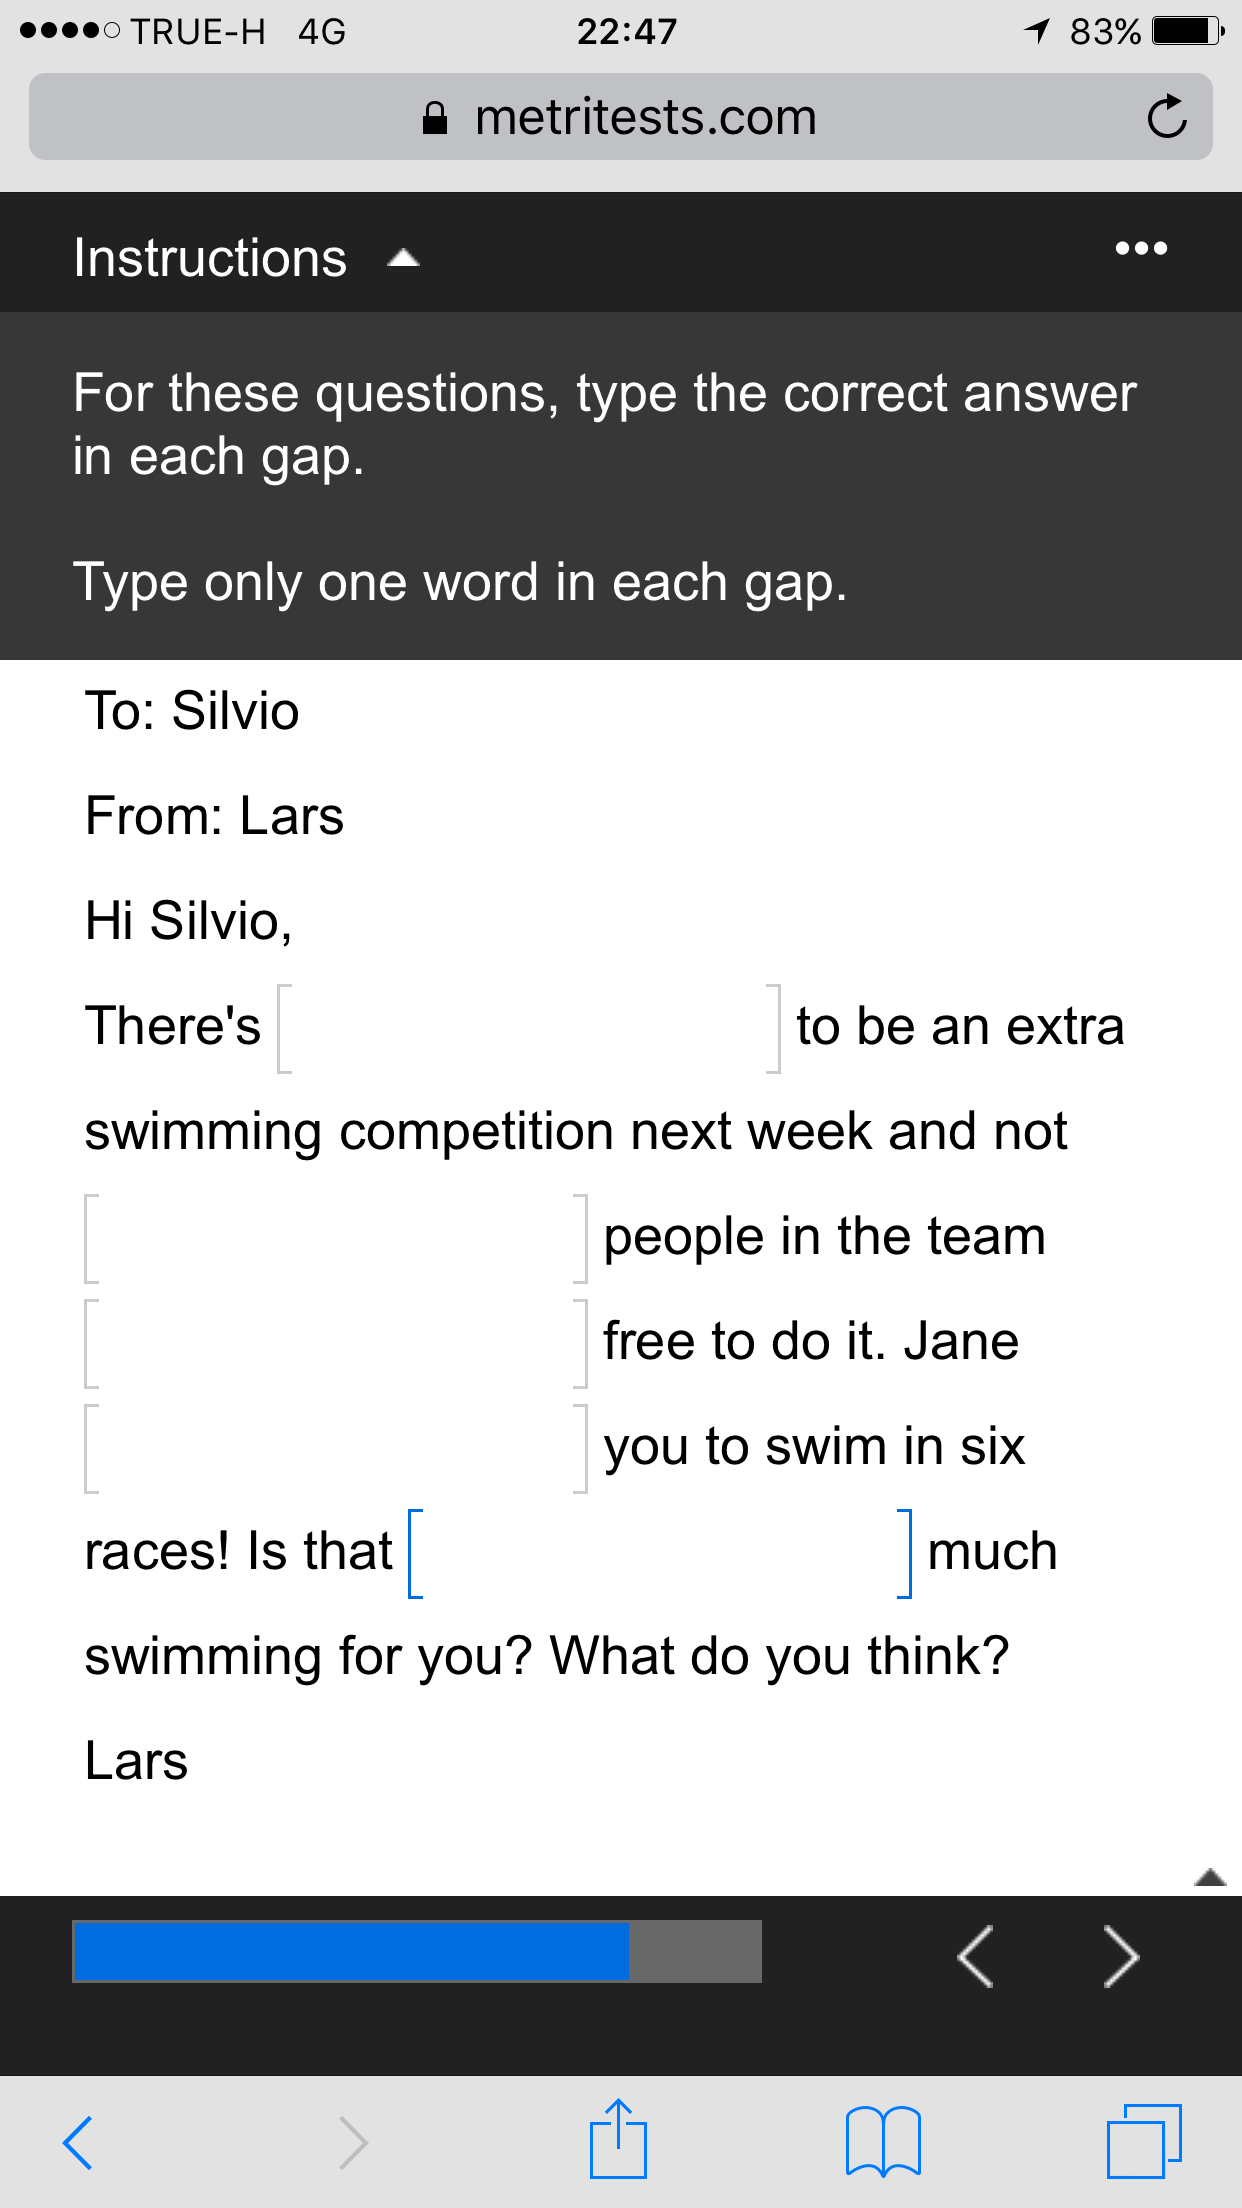Go to the next question arrow
Screen dimensions: 1242x2208
pyautogui.click(x=1121, y=1956)
